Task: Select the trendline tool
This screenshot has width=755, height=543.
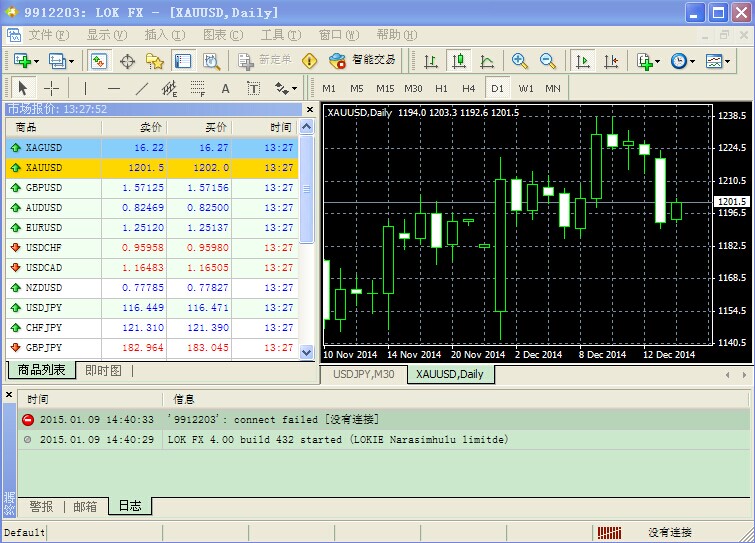Action: coord(142,89)
